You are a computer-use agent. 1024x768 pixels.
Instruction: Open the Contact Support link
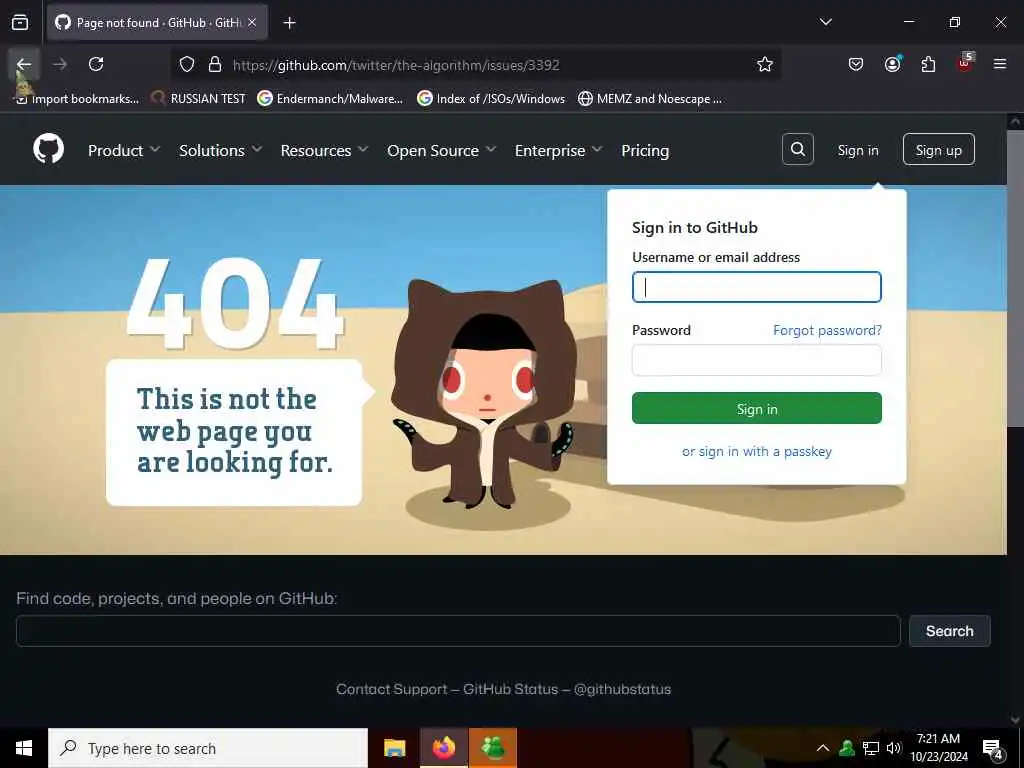coord(391,689)
